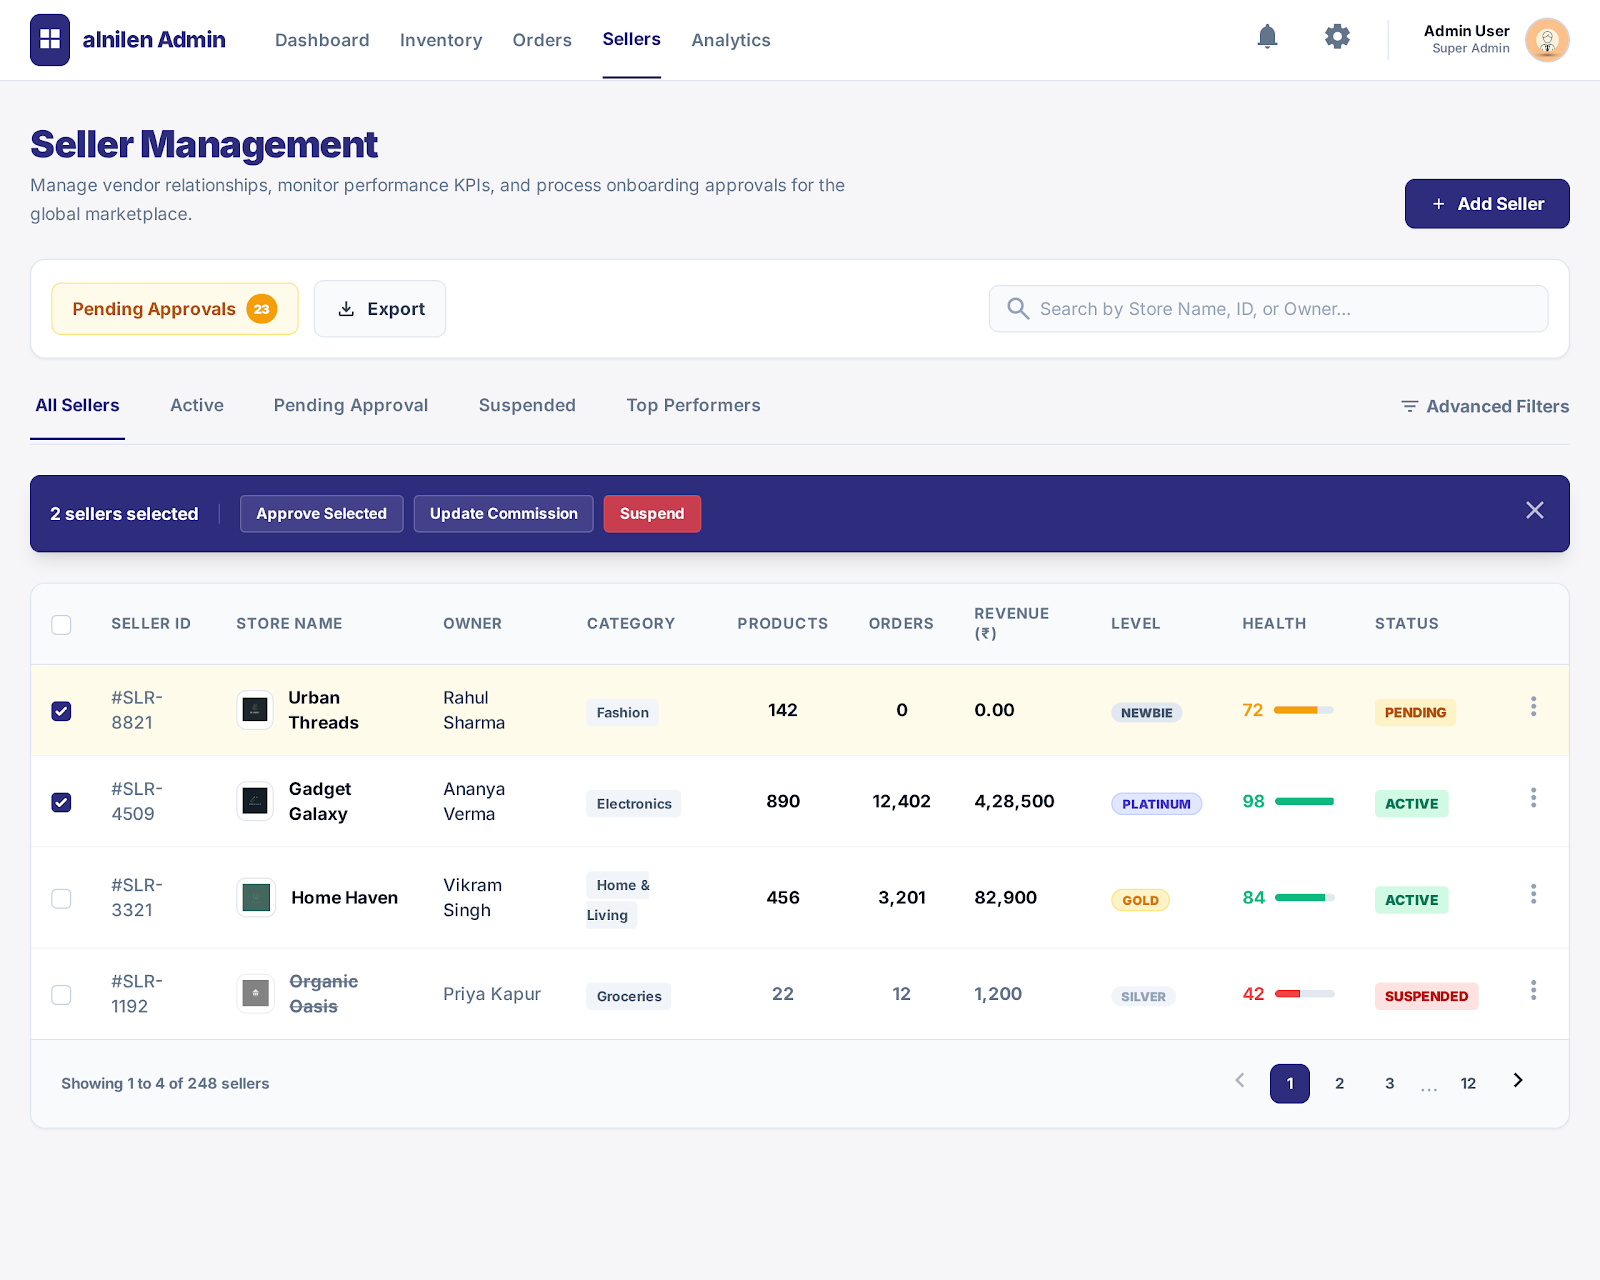
Task: Open the actions menu for Organic Oasis
Action: tap(1533, 989)
